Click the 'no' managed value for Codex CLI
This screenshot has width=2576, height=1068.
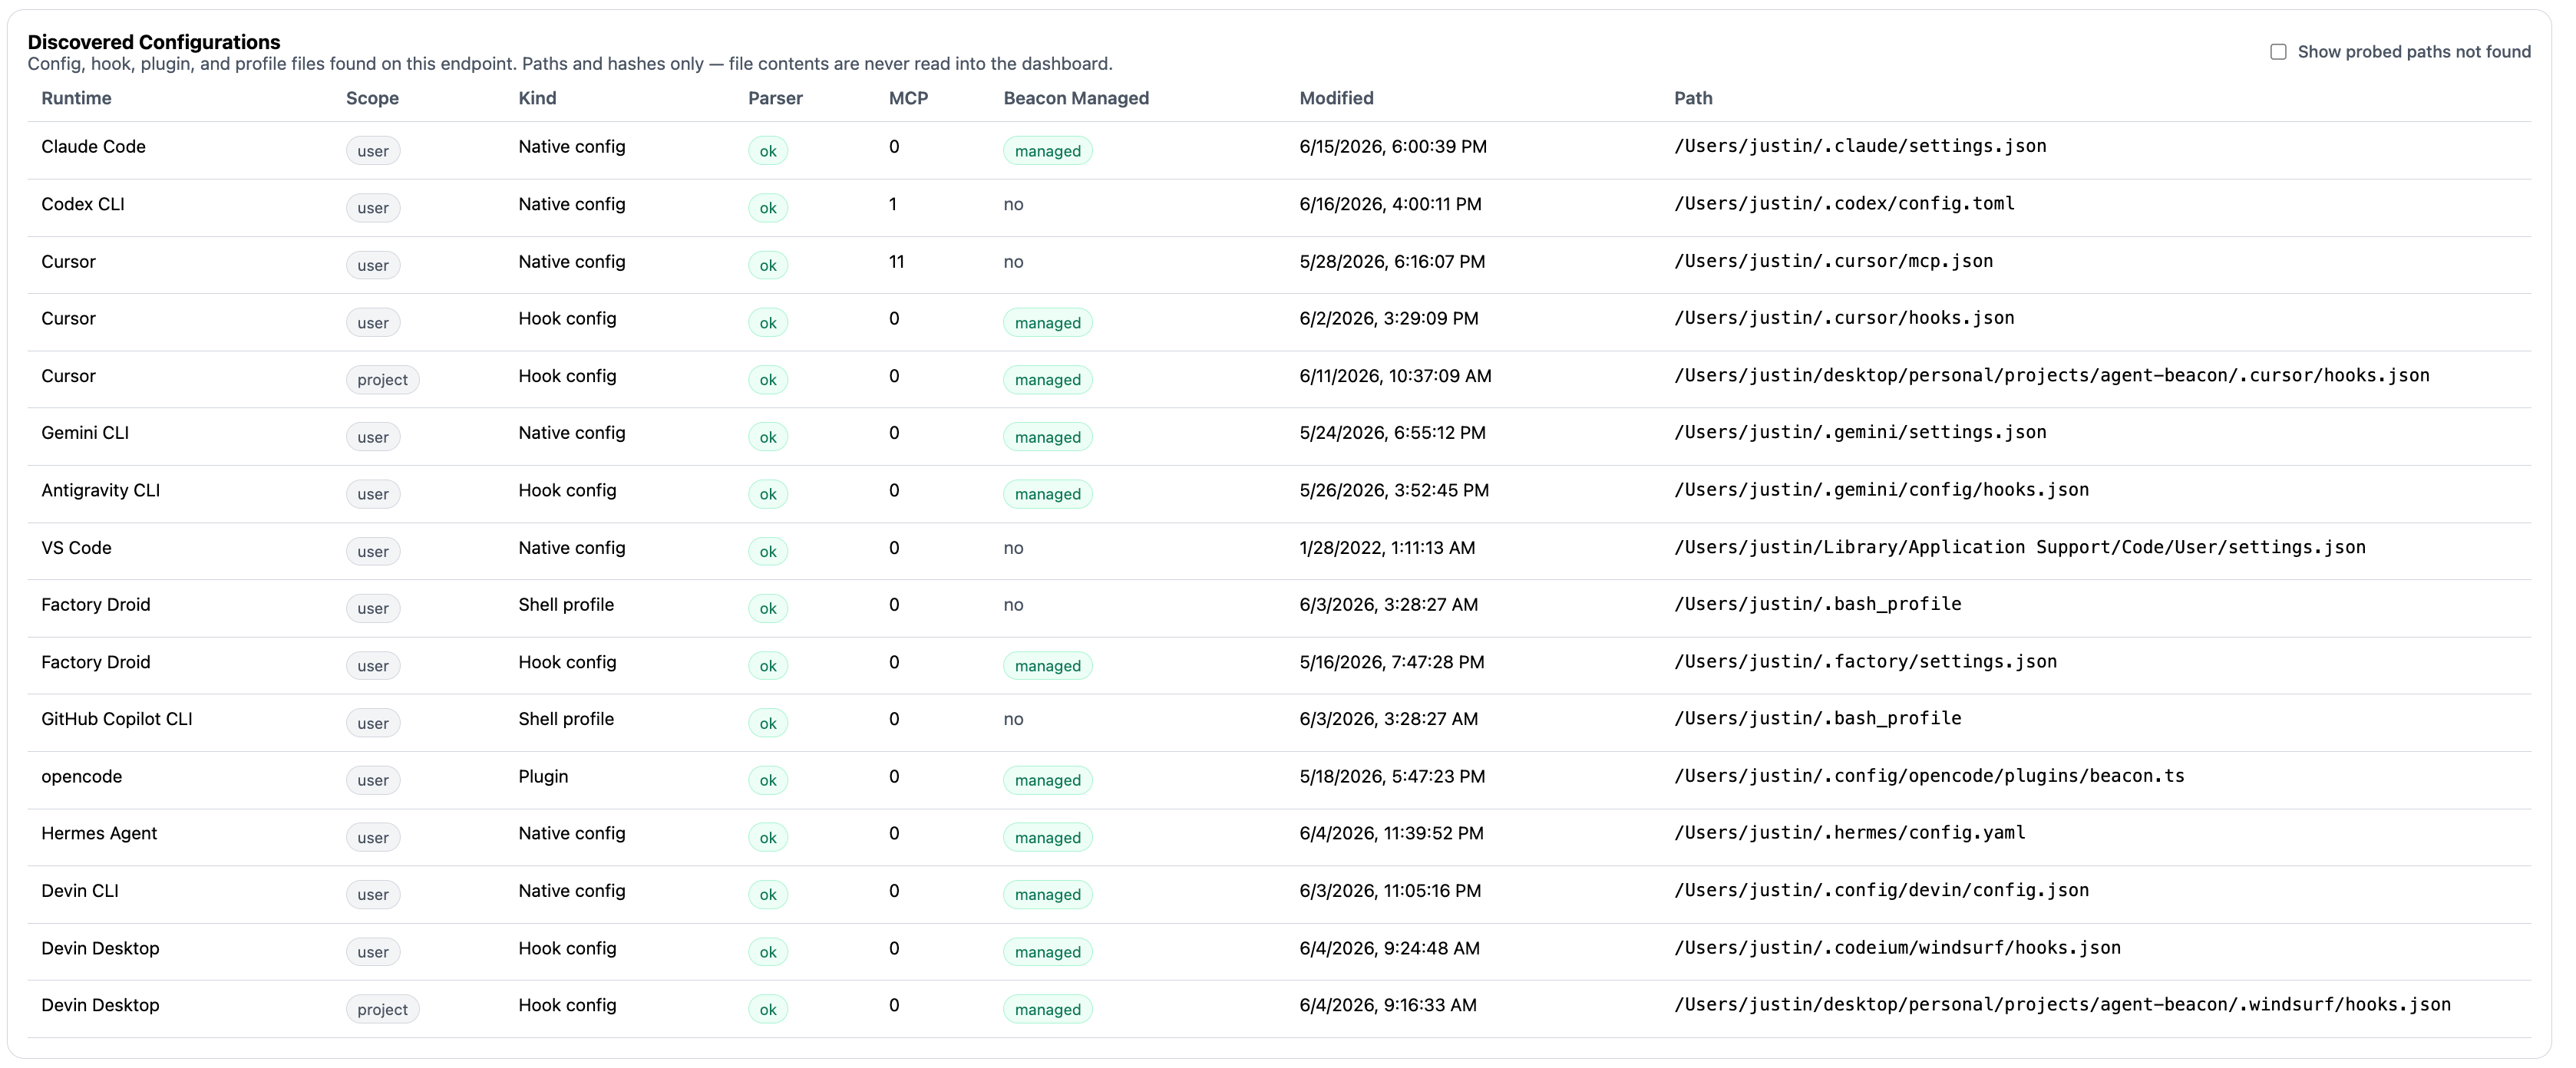tap(1013, 205)
